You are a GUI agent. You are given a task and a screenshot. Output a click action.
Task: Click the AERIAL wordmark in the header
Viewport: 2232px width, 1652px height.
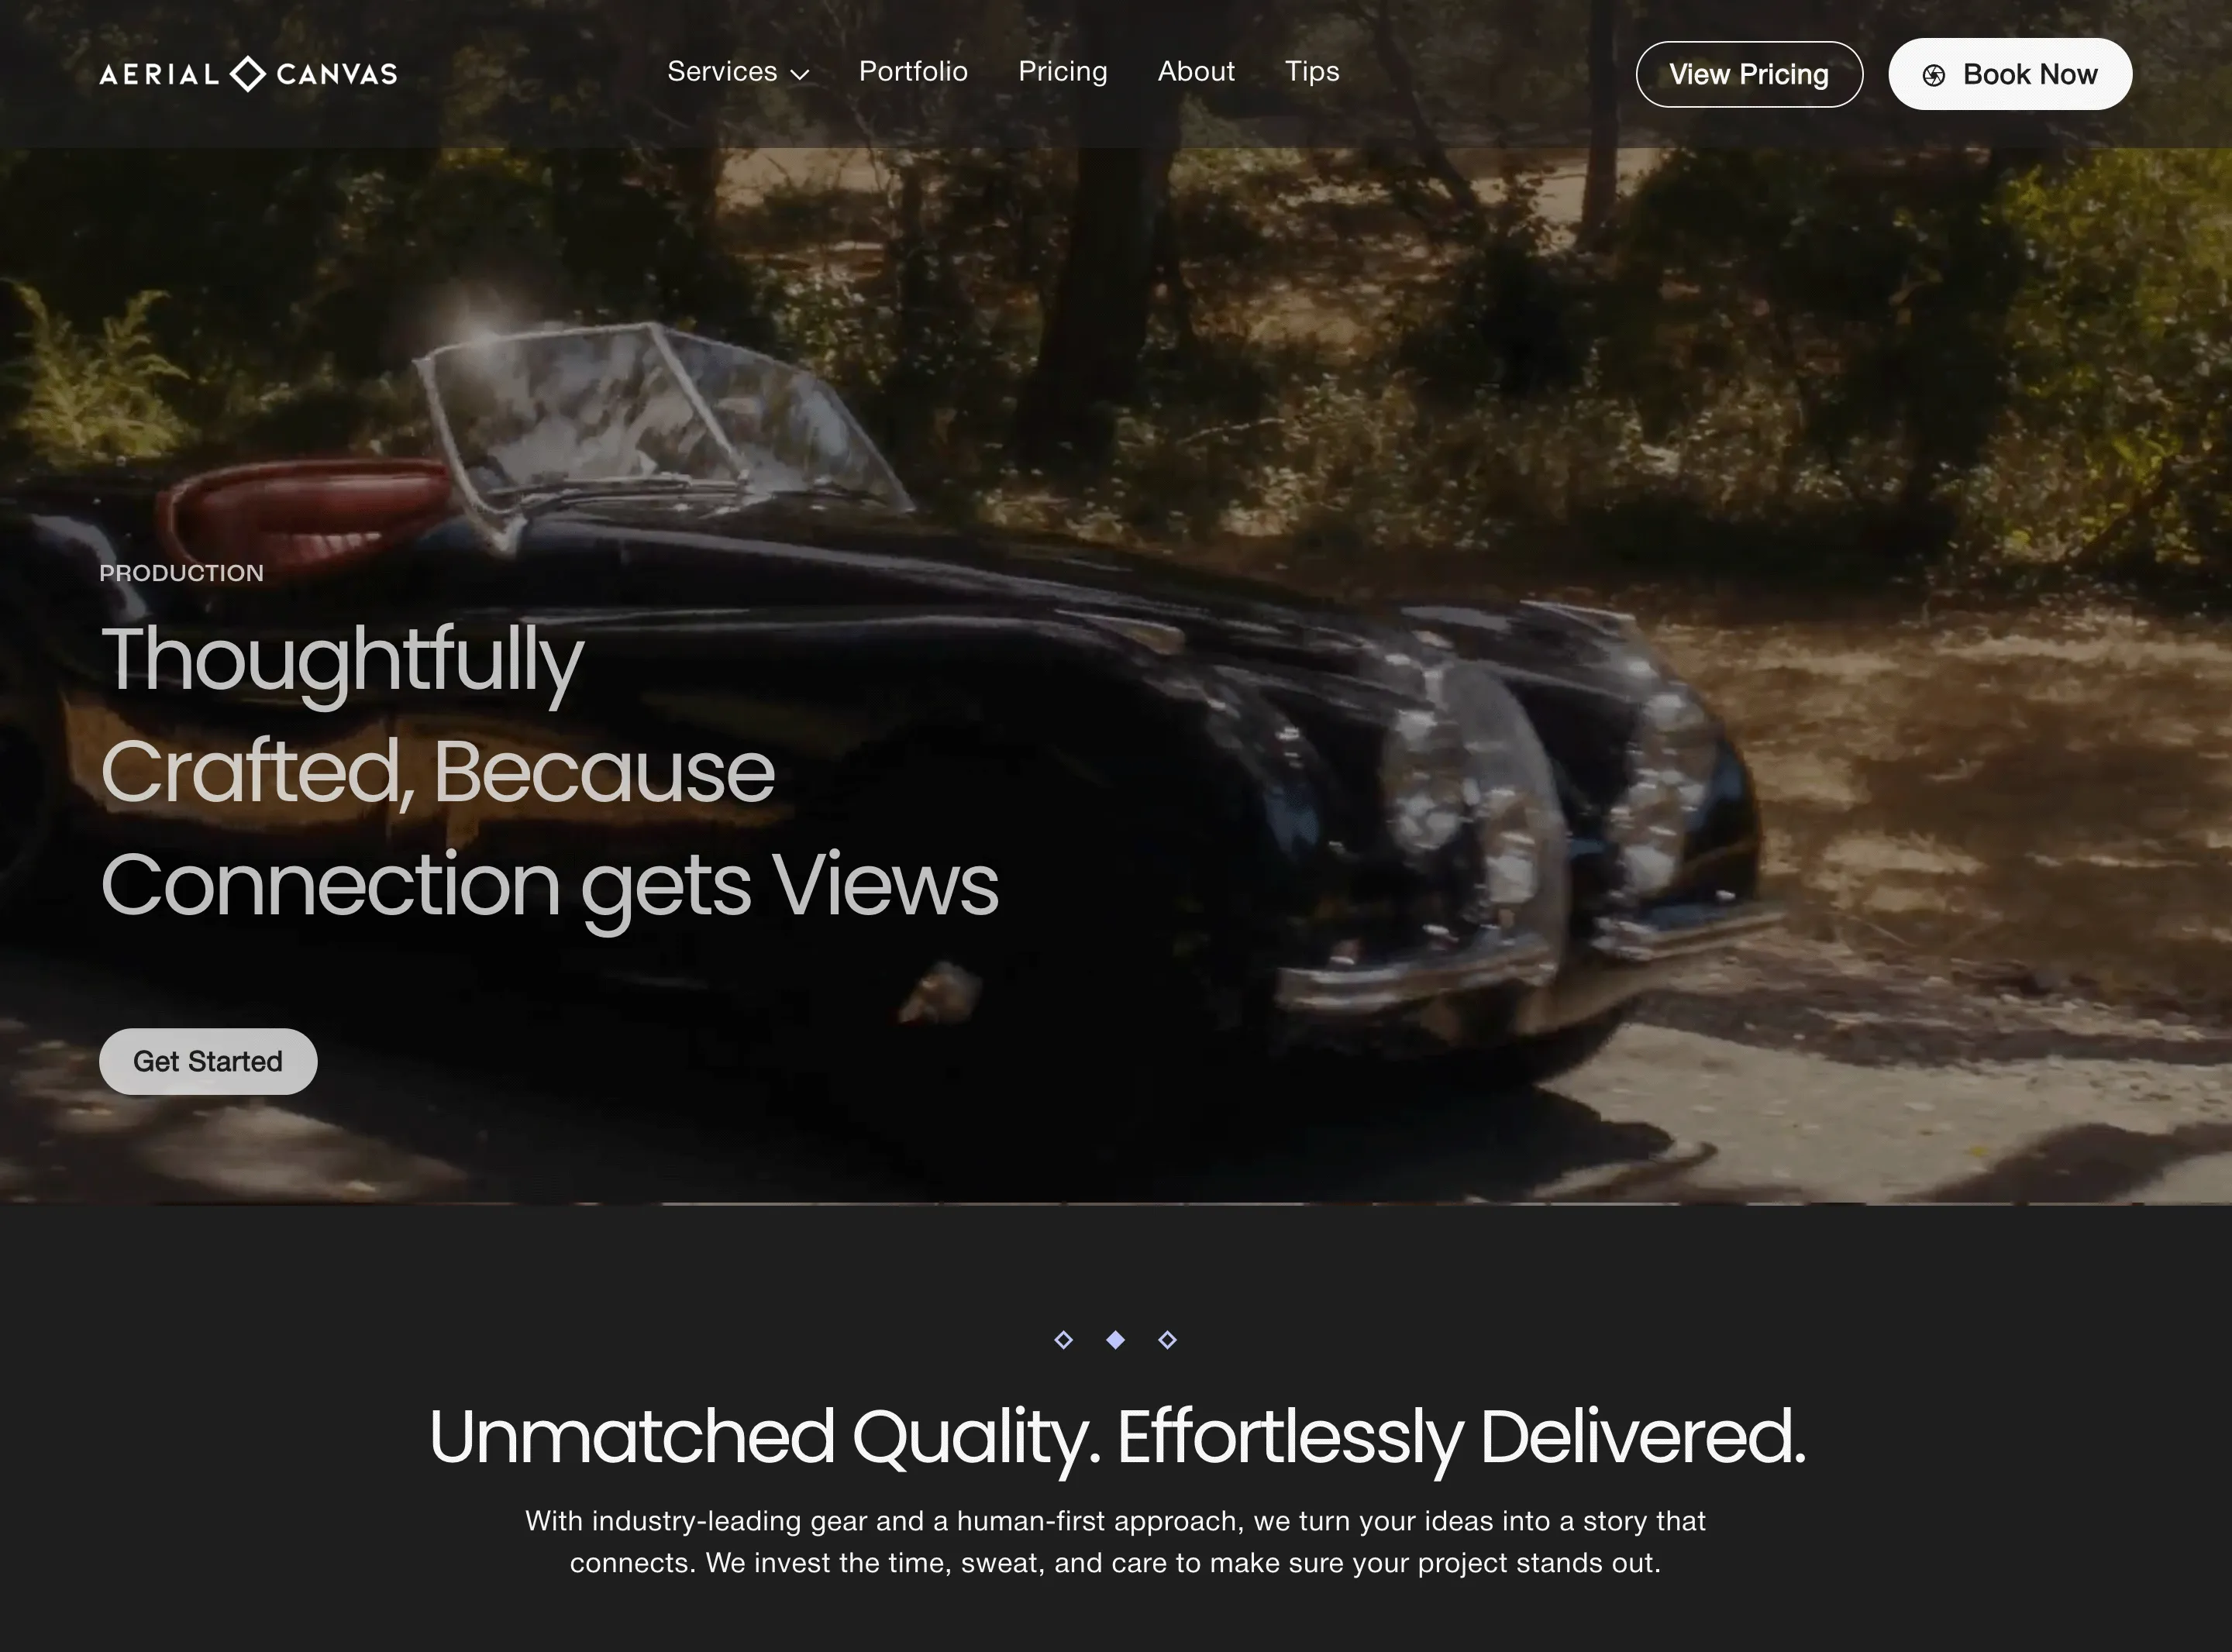(x=159, y=74)
